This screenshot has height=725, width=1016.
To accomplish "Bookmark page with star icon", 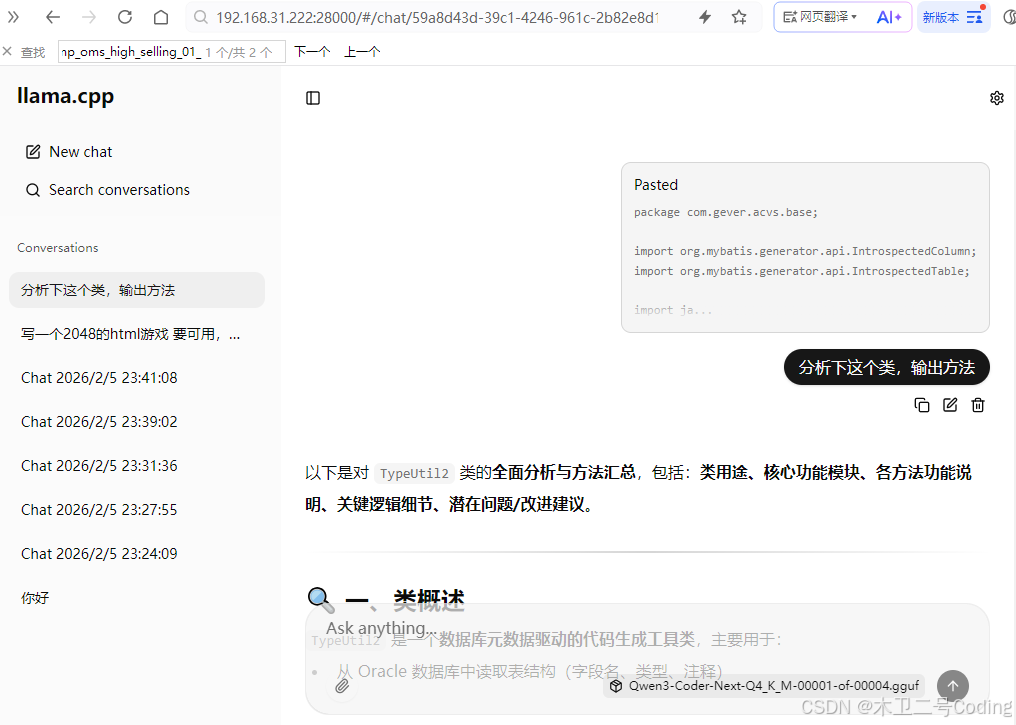I will point(739,17).
